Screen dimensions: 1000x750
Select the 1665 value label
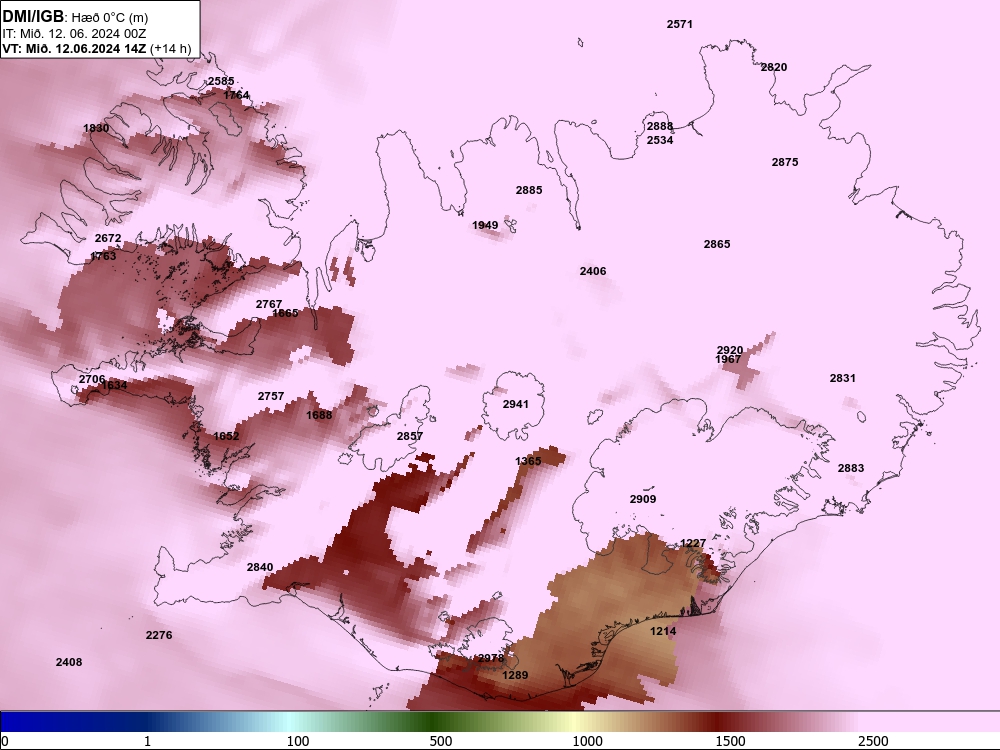(x=285, y=313)
